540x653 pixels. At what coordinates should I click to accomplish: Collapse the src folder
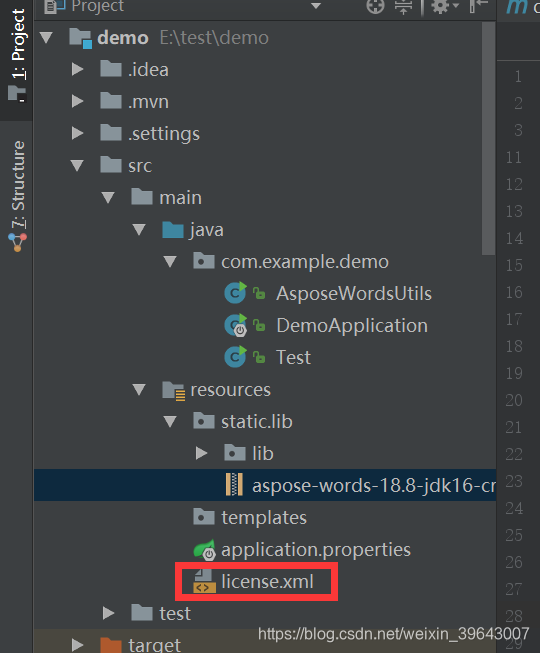pos(77,166)
